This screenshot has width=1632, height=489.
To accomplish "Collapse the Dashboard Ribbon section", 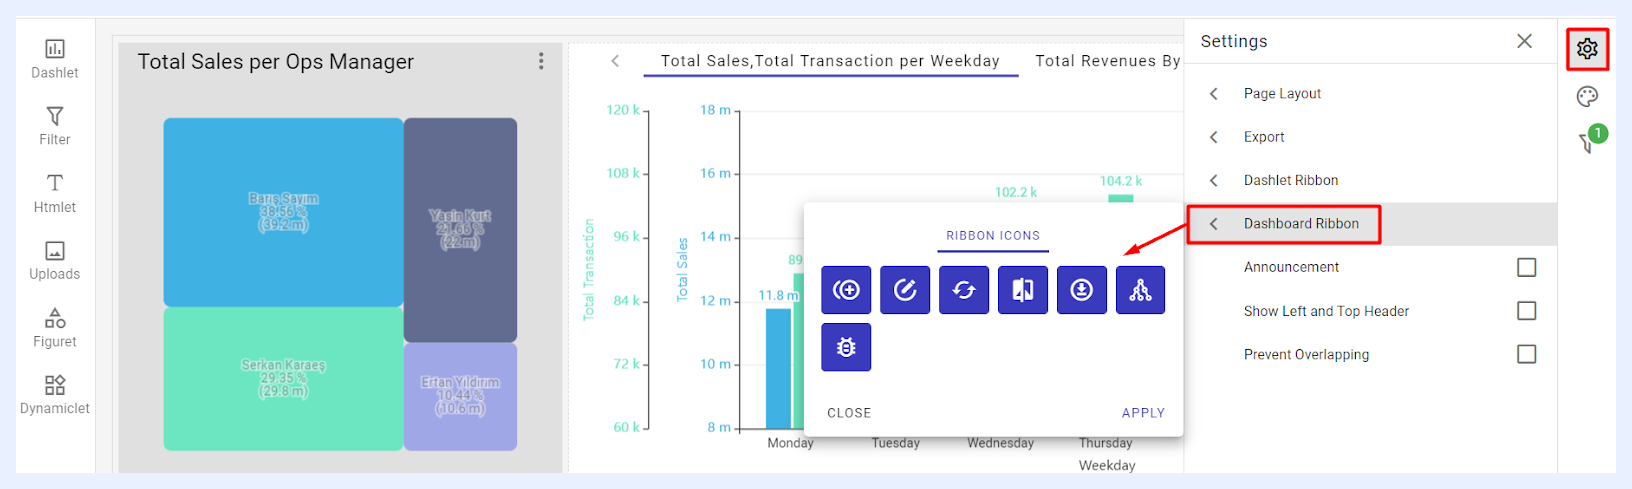I will pyautogui.click(x=1371, y=224).
